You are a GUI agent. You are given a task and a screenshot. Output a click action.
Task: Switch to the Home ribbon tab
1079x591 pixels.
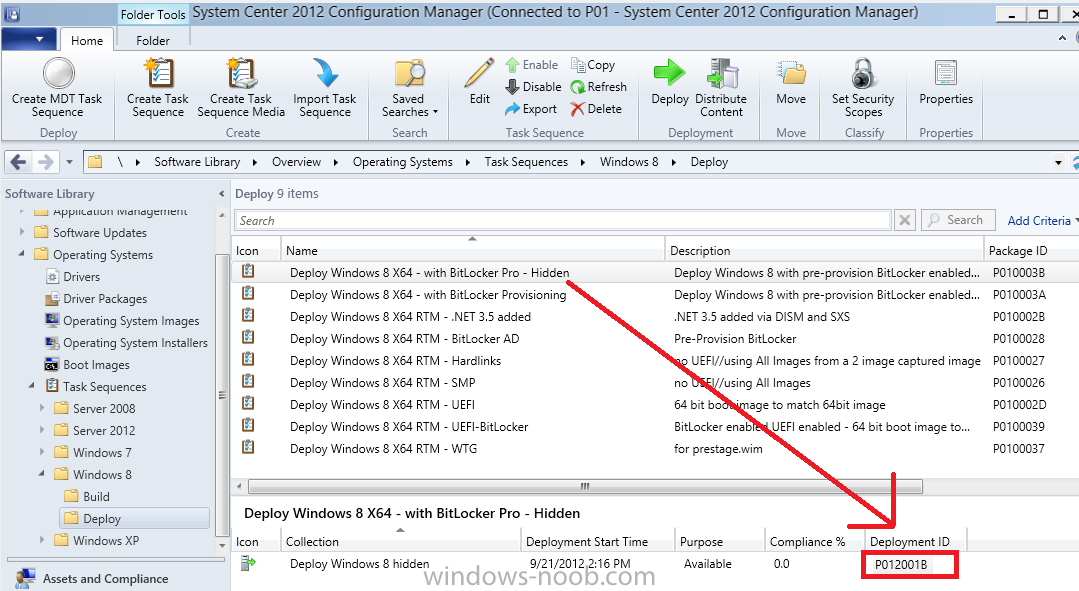(x=87, y=41)
